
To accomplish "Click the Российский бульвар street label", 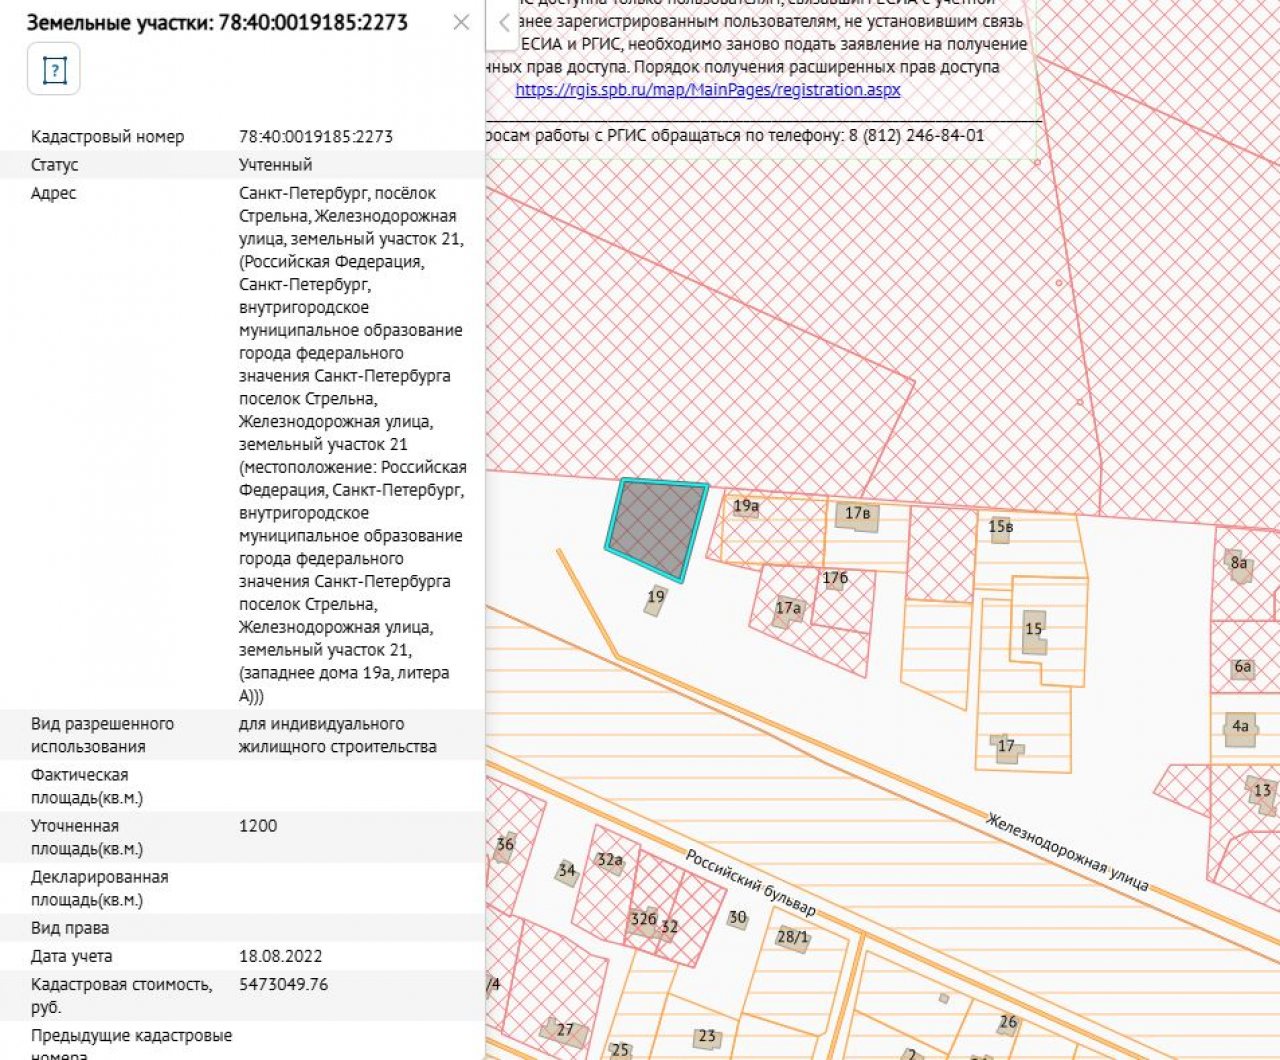I will (750, 882).
